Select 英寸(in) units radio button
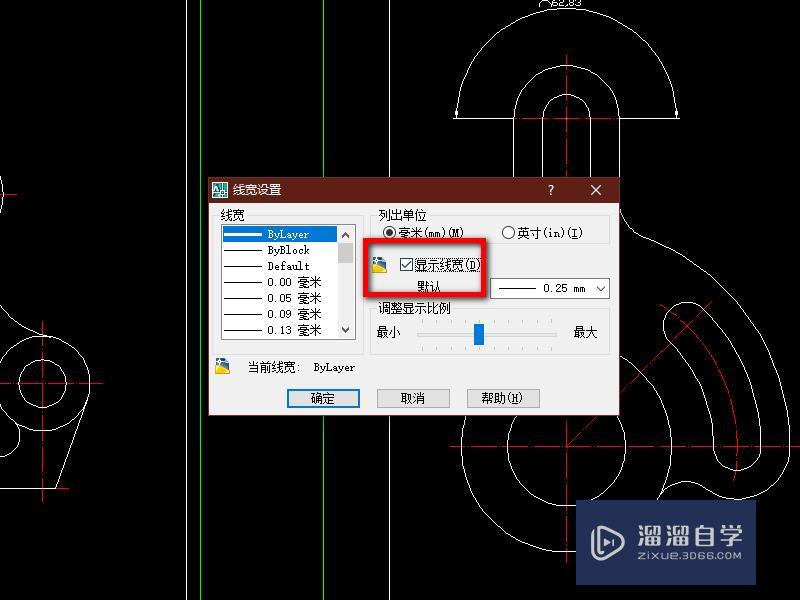The height and width of the screenshot is (600, 800). coord(508,233)
